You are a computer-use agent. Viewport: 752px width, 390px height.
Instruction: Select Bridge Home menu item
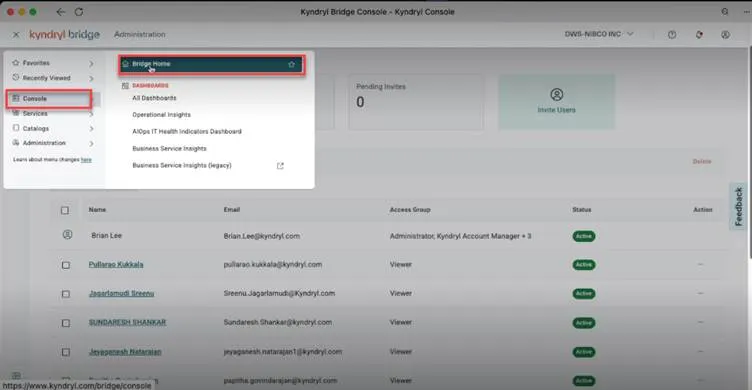212,64
